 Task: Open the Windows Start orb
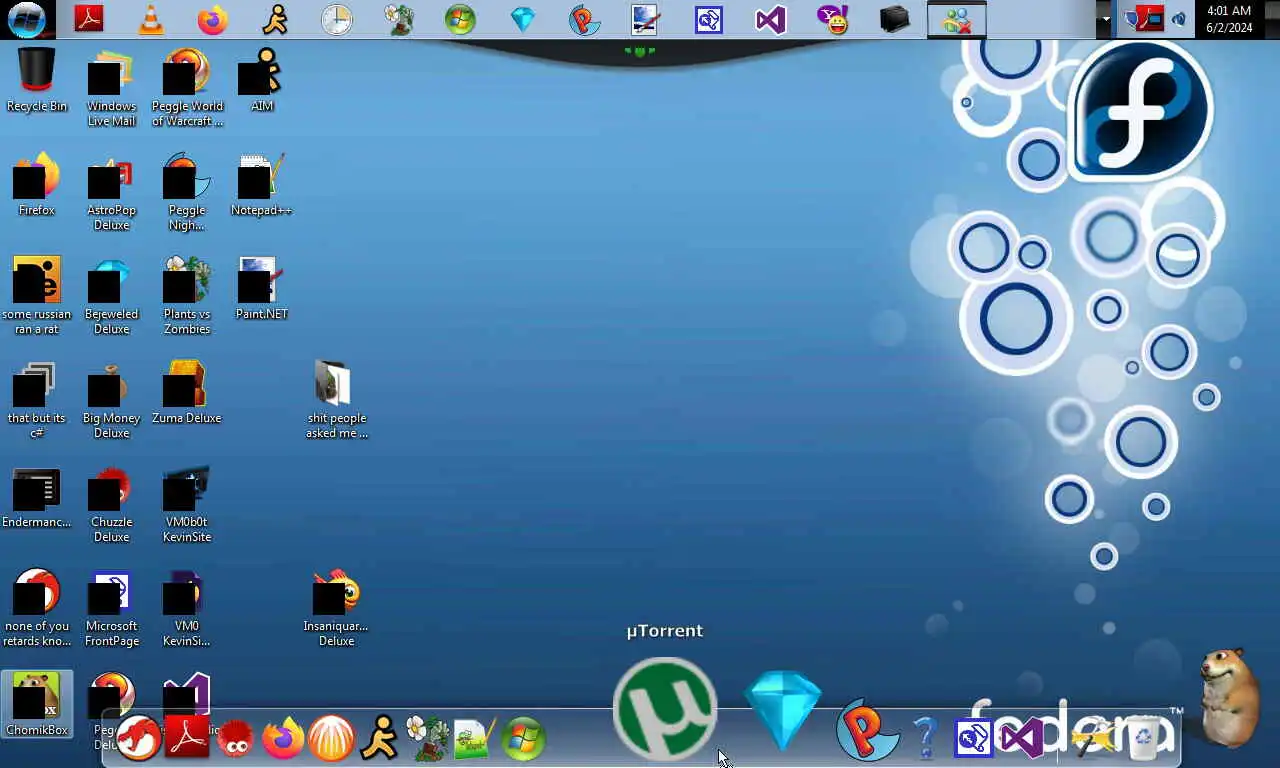click(26, 19)
